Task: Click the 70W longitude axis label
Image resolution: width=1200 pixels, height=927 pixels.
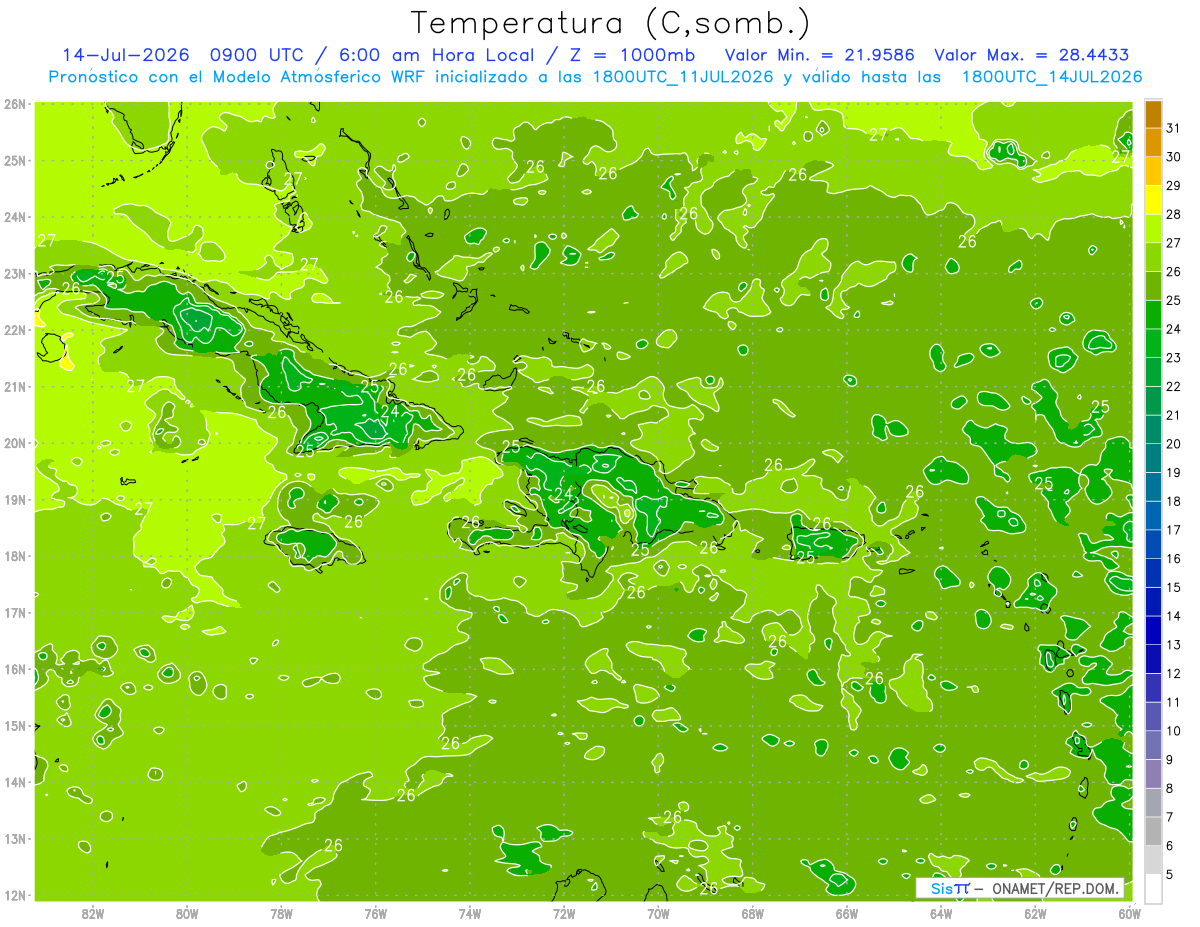Action: 658,913
